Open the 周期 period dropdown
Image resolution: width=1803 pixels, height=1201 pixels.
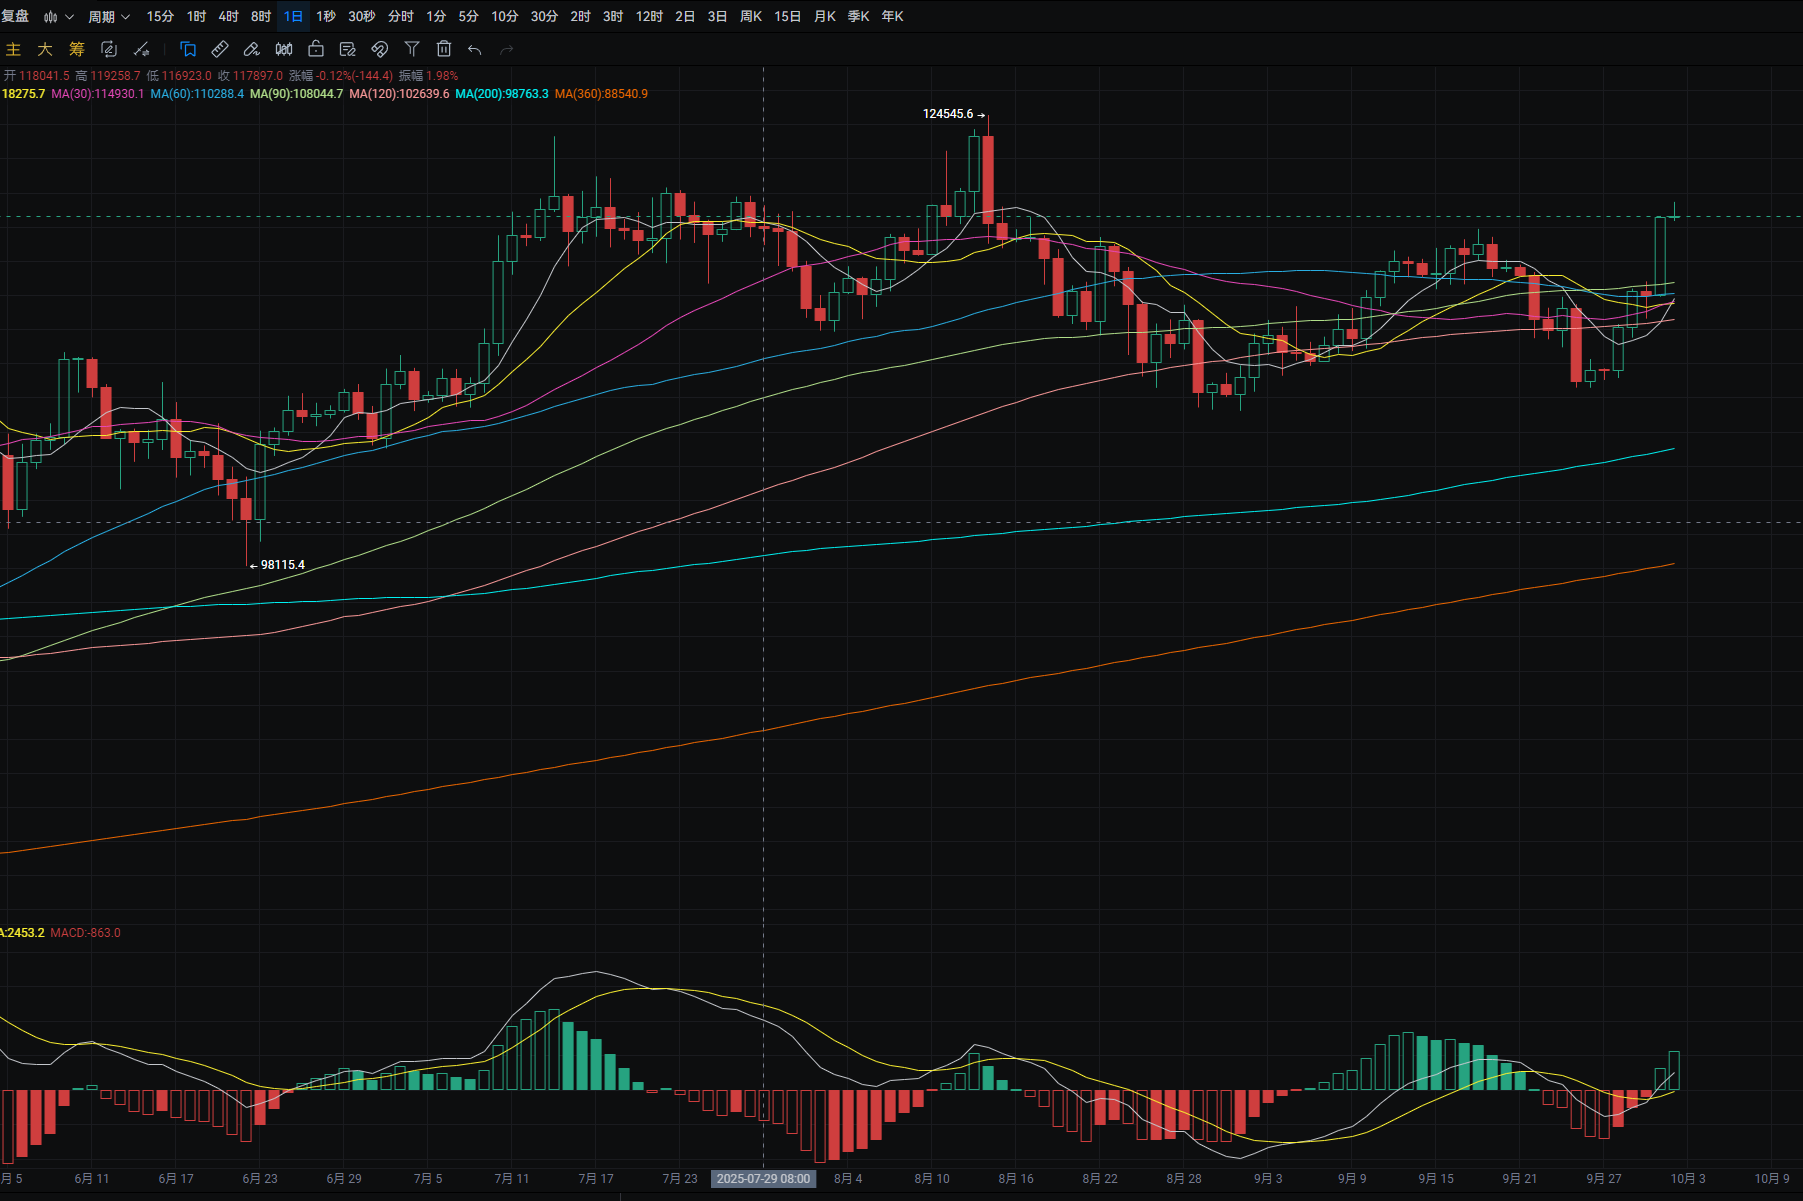point(108,17)
